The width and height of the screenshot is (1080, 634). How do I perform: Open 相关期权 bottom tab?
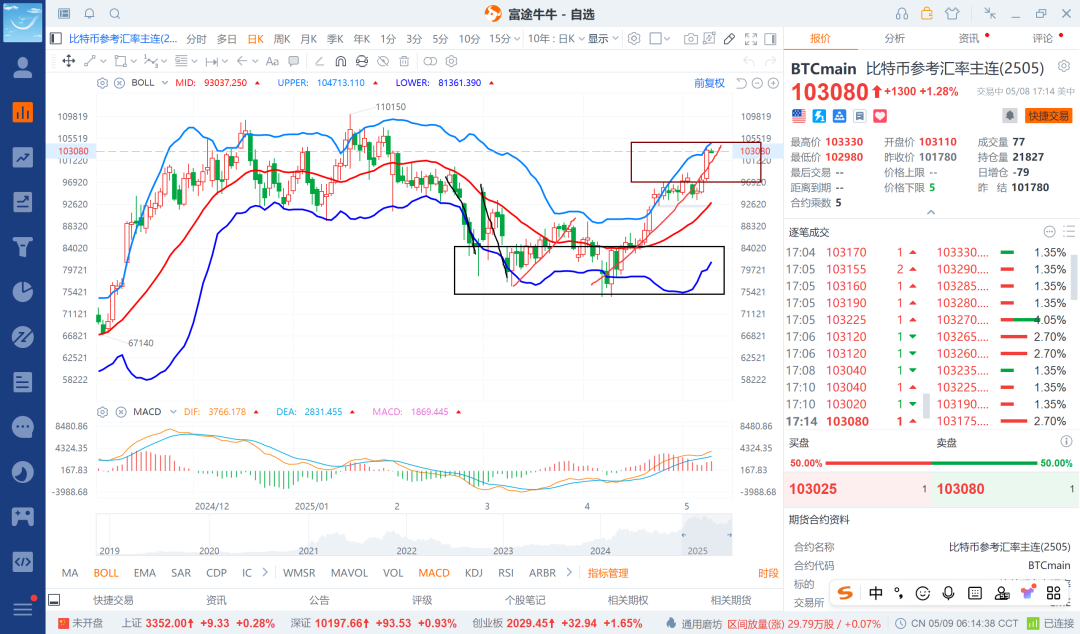tap(627, 600)
